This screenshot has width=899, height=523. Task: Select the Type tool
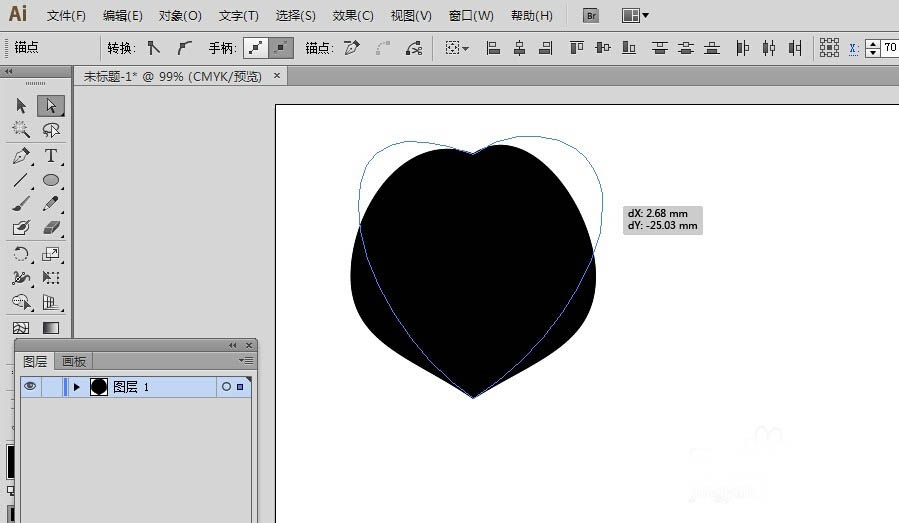tap(51, 156)
